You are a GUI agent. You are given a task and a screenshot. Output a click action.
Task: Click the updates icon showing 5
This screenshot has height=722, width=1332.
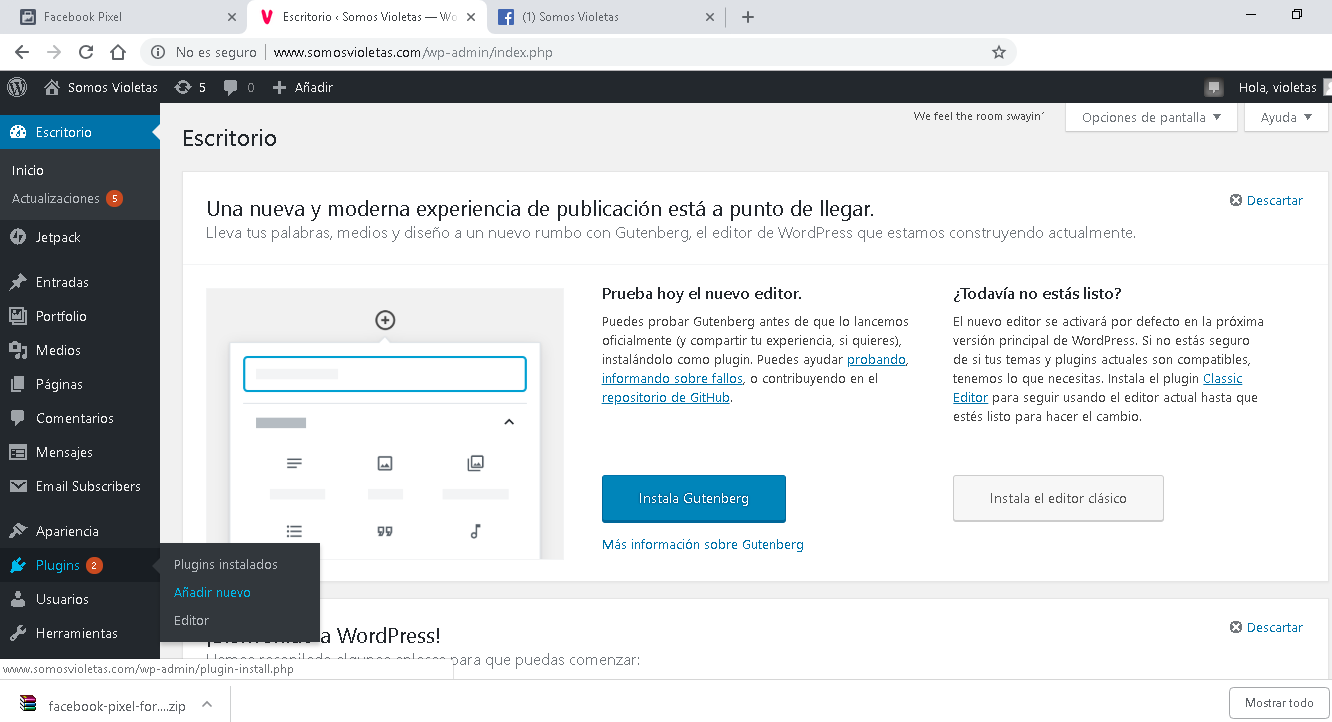tap(190, 87)
